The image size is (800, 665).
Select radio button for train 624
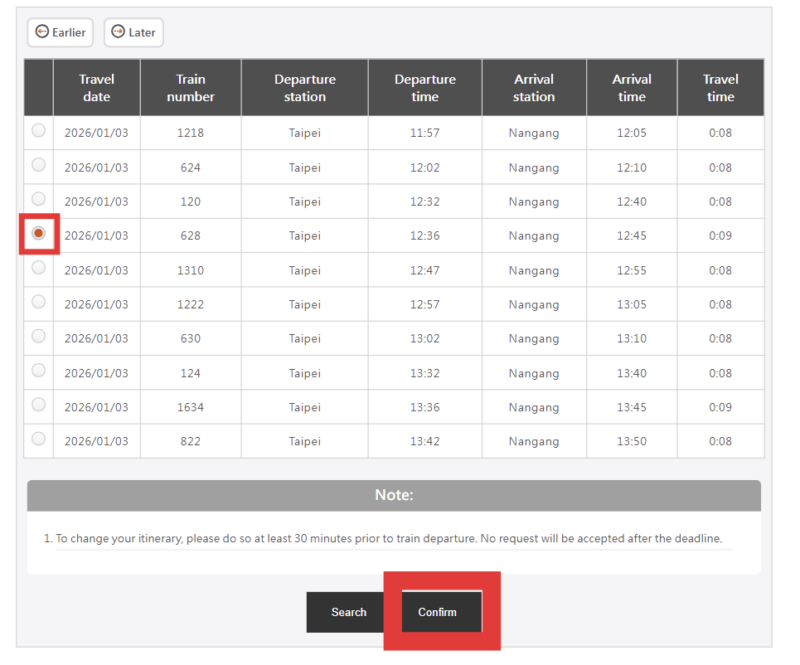click(x=38, y=165)
